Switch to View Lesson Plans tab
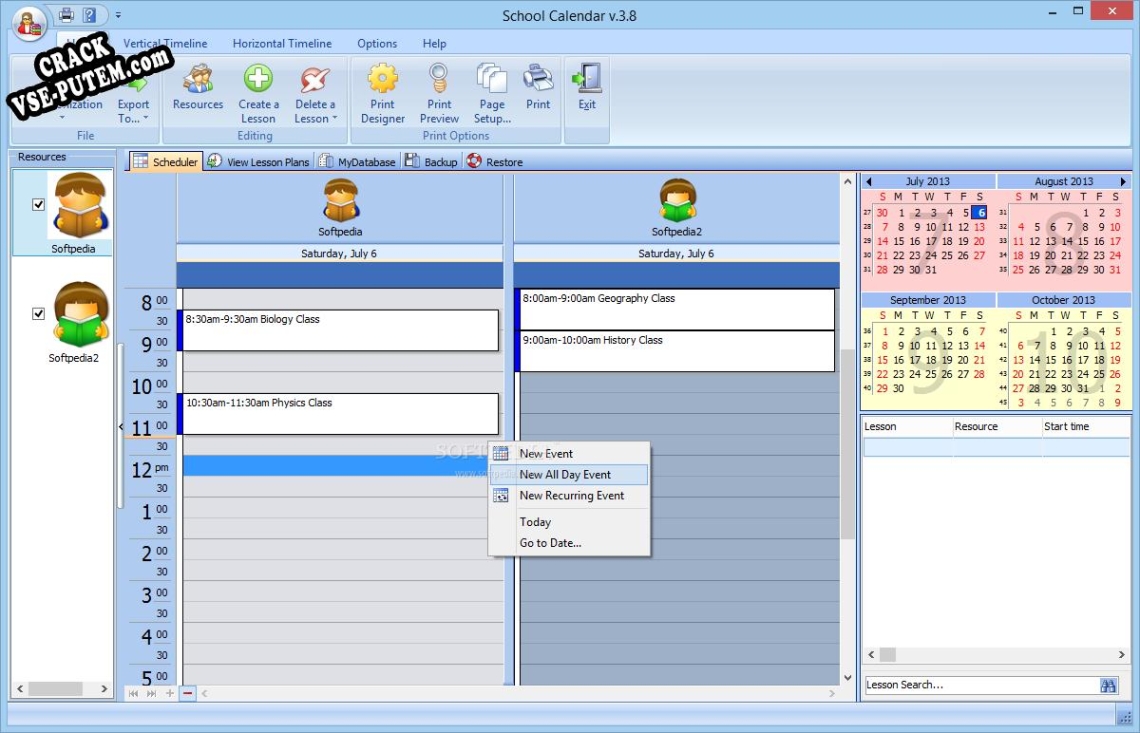This screenshot has width=1140, height=733. (x=260, y=162)
